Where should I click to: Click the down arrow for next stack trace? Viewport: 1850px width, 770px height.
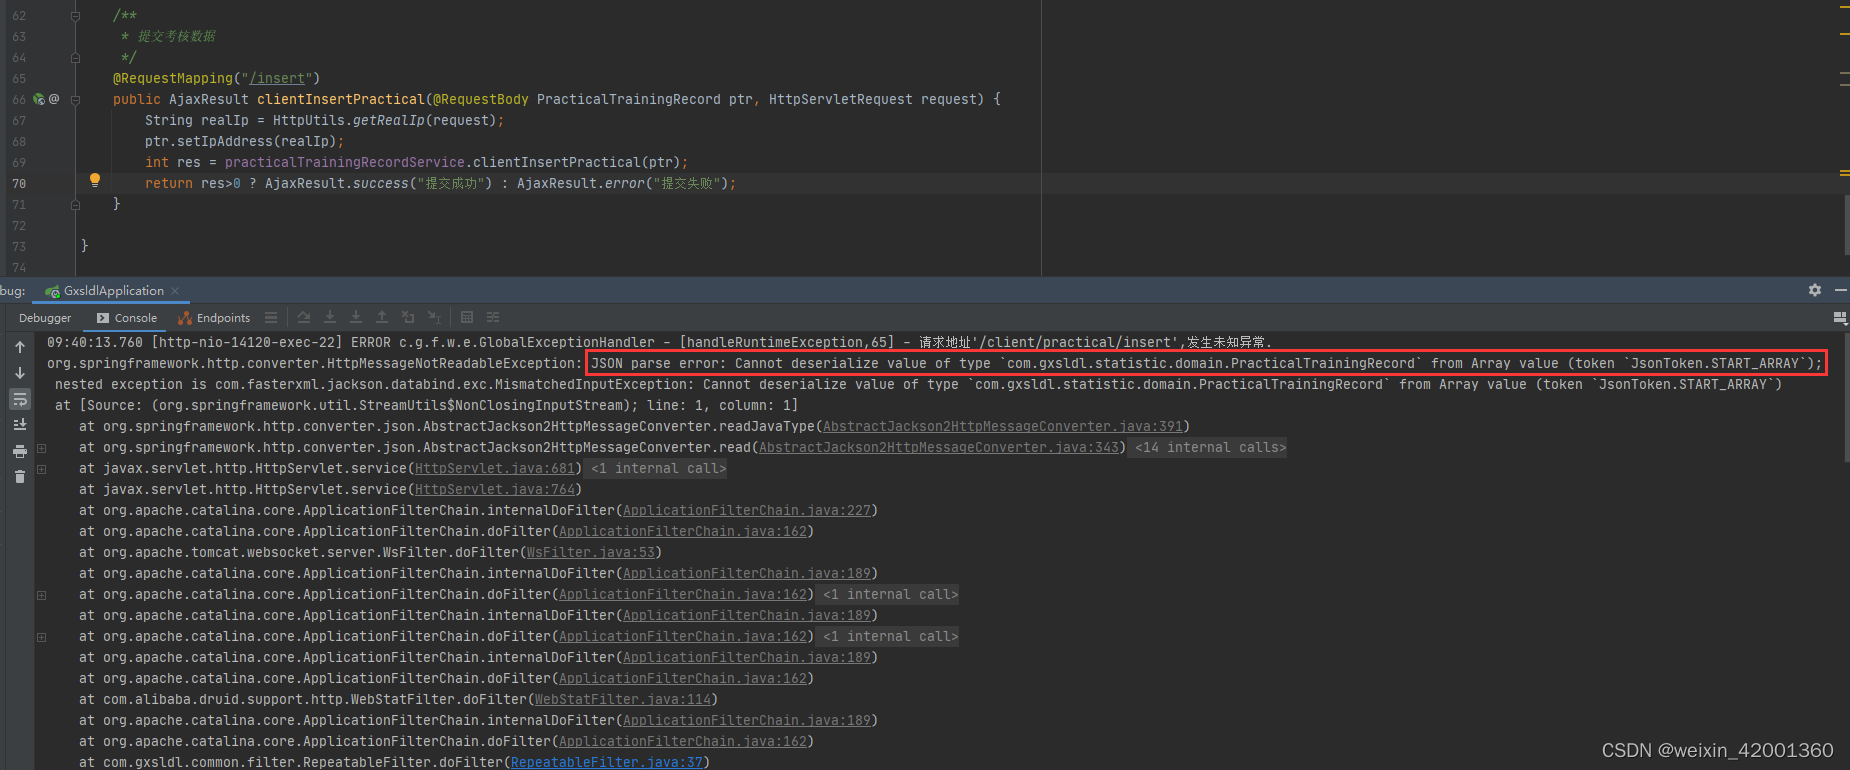20,373
